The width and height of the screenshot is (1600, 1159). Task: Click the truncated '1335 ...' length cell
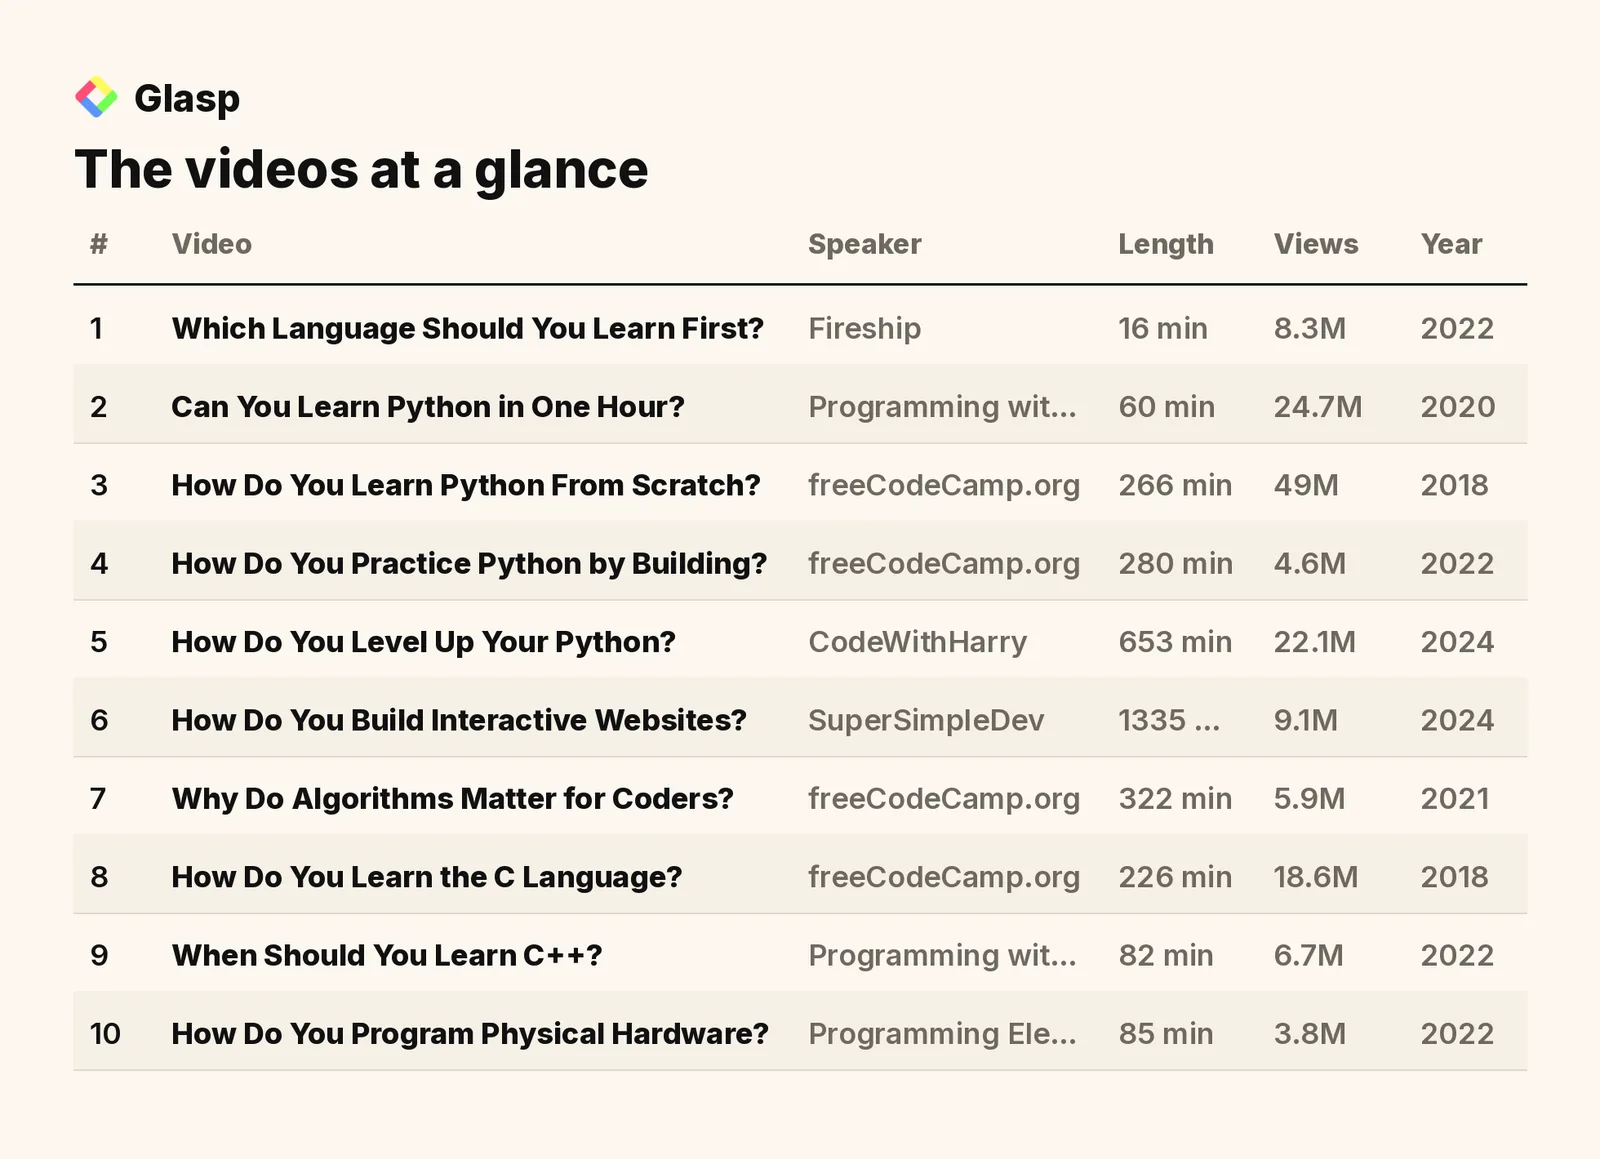tap(1169, 720)
